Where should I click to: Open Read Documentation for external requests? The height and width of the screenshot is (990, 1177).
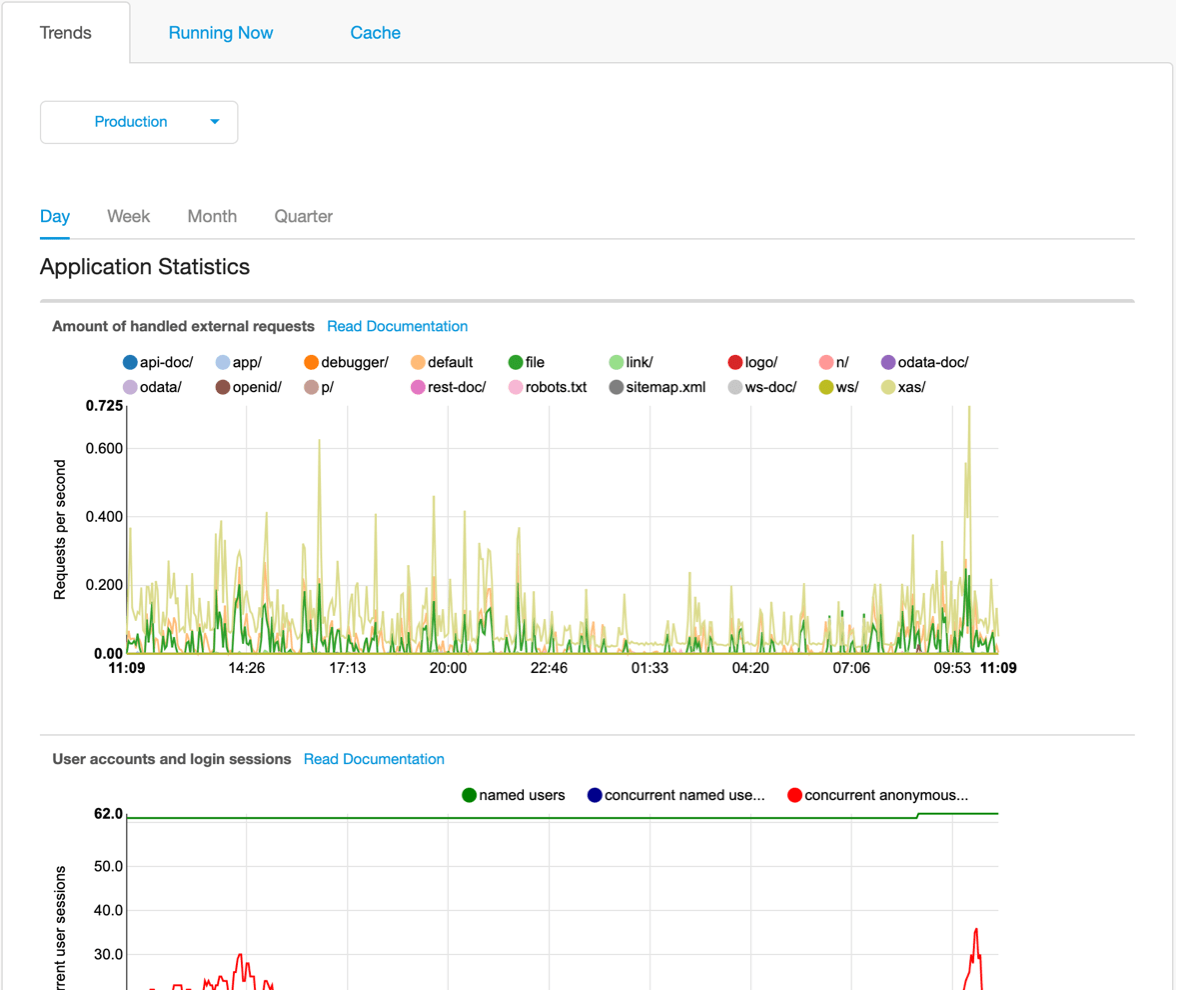397,326
